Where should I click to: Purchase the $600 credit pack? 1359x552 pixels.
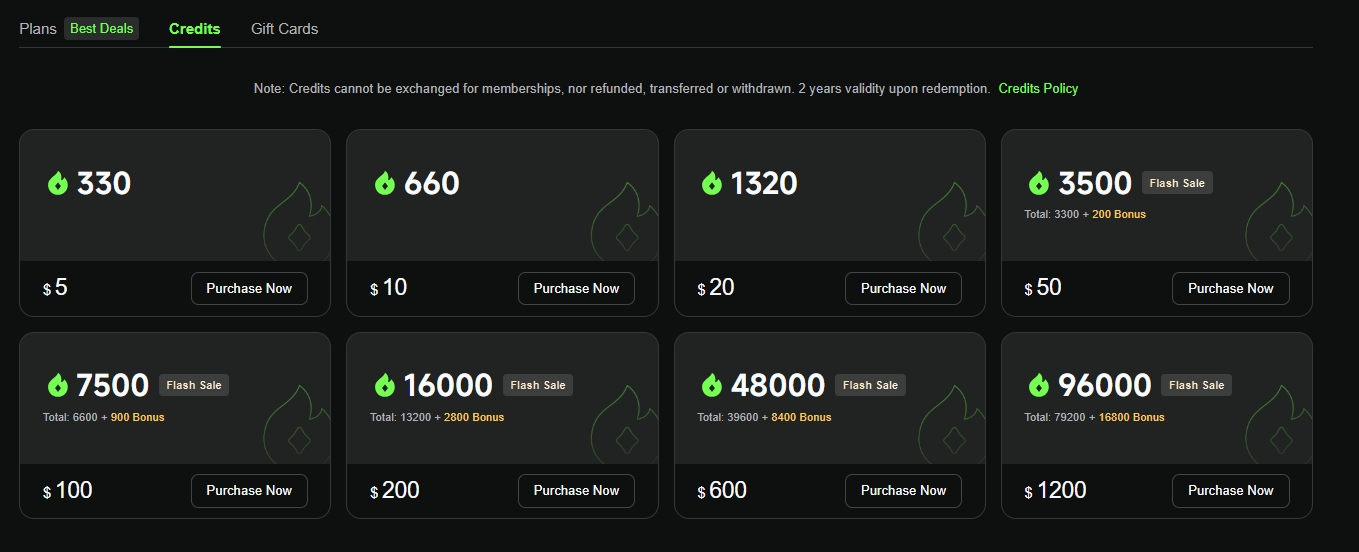(x=903, y=490)
